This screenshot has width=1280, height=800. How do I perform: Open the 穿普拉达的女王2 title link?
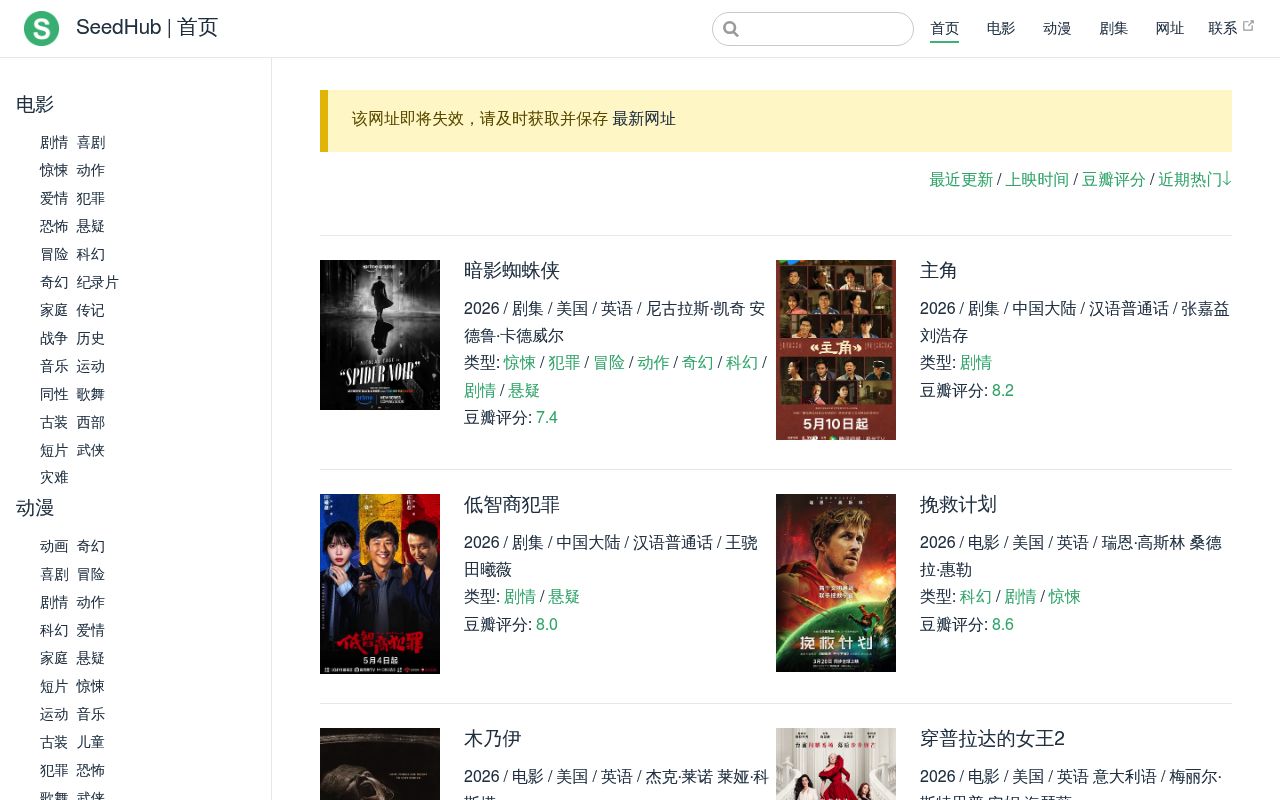[x=992, y=739]
